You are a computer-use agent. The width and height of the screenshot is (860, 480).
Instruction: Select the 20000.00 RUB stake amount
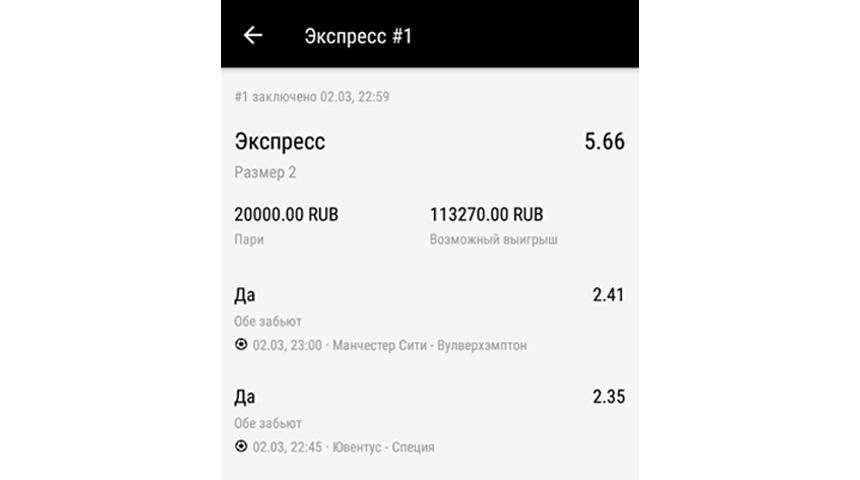pyautogui.click(x=286, y=214)
